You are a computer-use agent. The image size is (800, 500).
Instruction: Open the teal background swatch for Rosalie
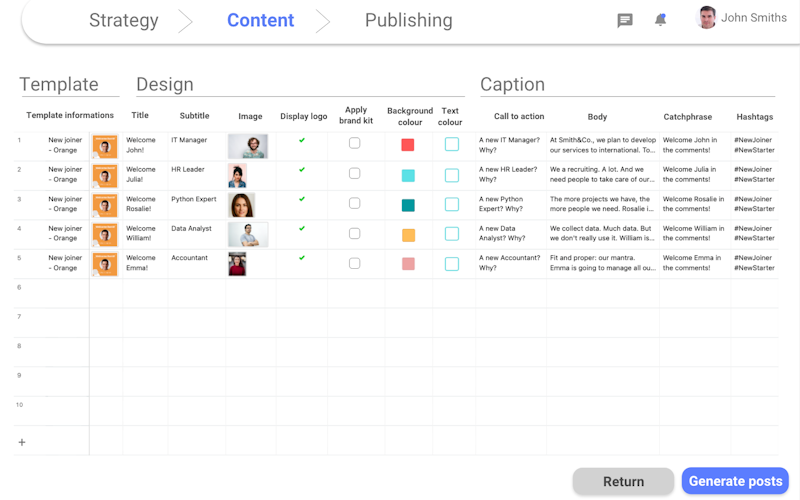[x=408, y=205]
